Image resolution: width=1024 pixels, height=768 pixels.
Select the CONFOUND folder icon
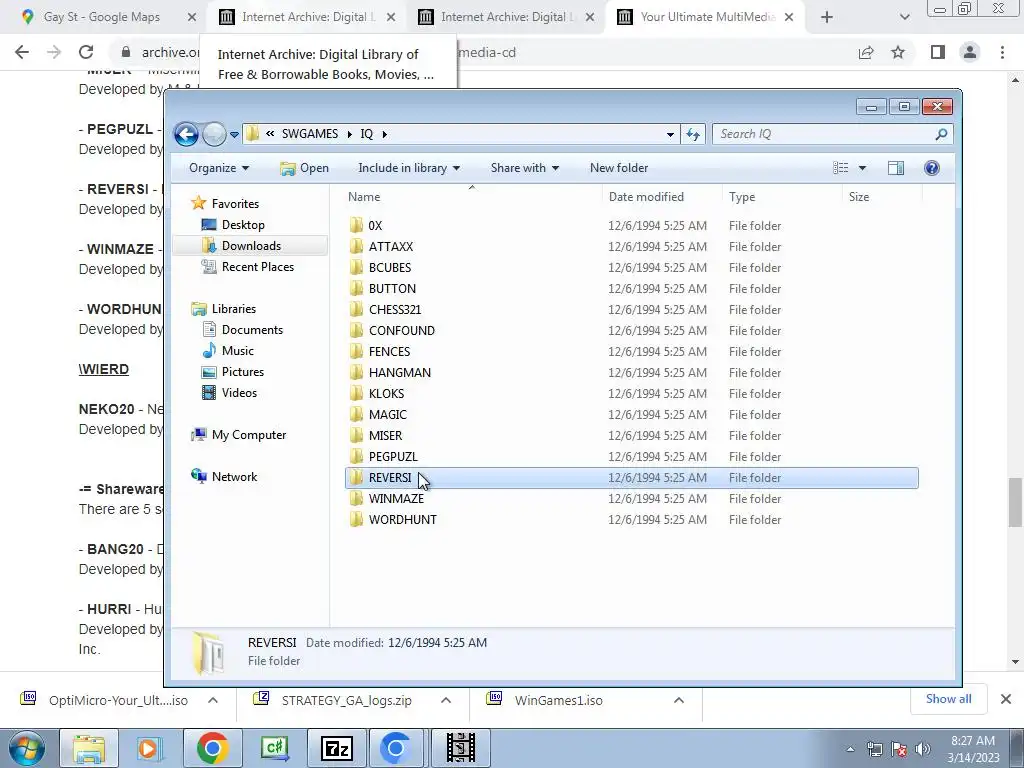[x=356, y=330]
